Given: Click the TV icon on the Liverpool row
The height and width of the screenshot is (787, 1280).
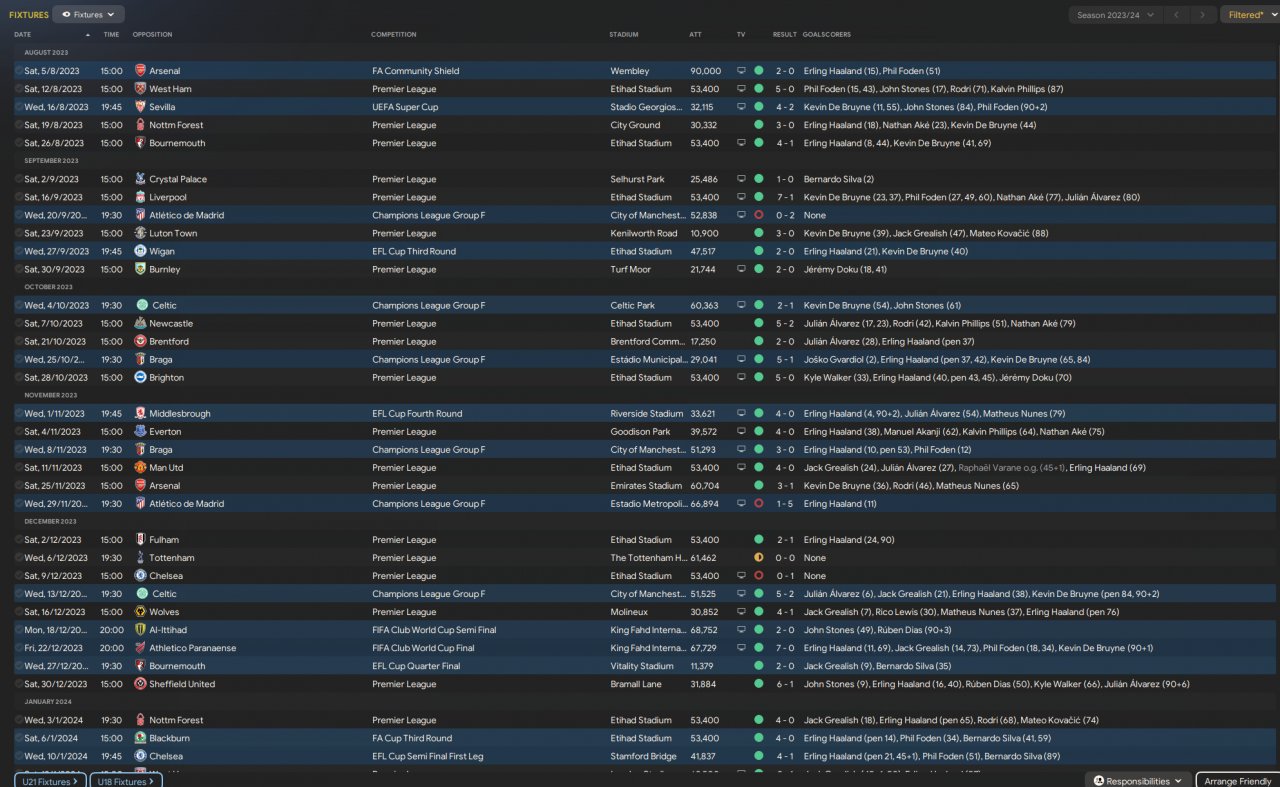Looking at the screenshot, I should (x=741, y=197).
